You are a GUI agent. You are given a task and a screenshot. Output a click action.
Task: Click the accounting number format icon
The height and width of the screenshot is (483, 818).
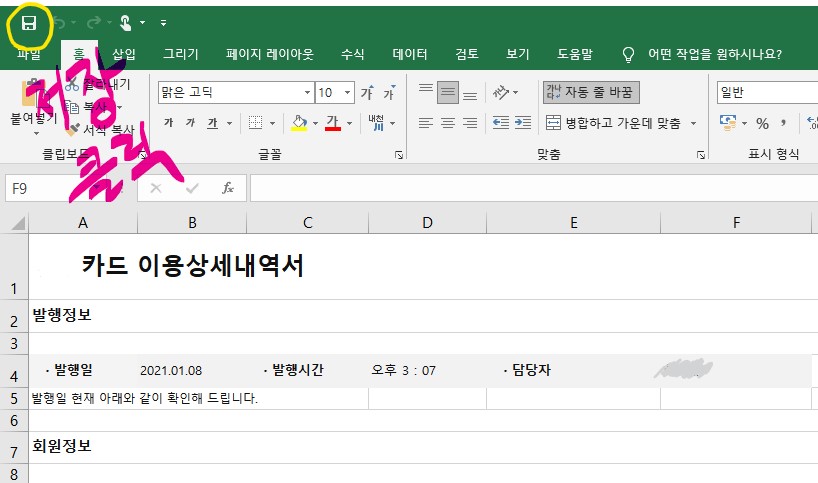tap(728, 123)
